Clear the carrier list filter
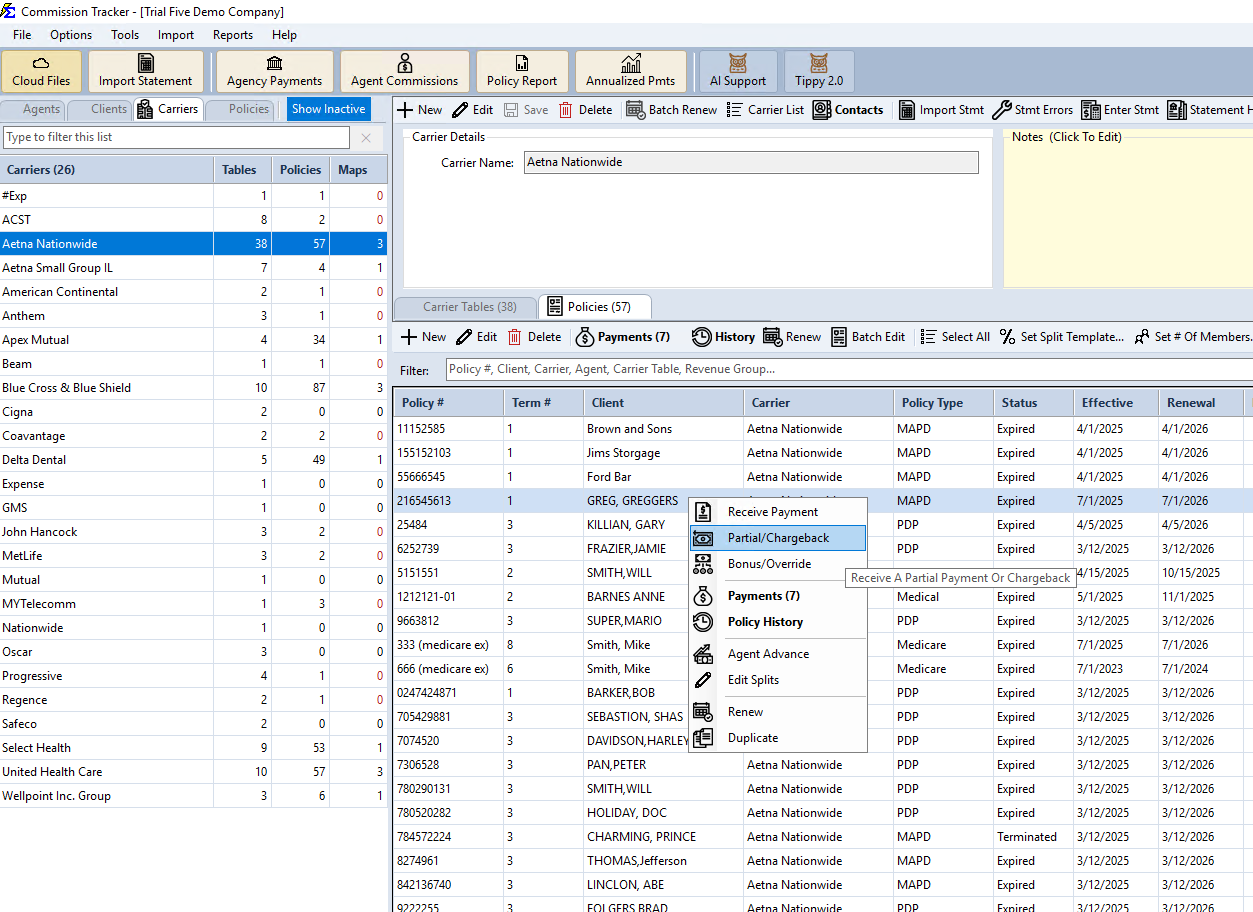This screenshot has width=1253, height=912. tap(366, 138)
